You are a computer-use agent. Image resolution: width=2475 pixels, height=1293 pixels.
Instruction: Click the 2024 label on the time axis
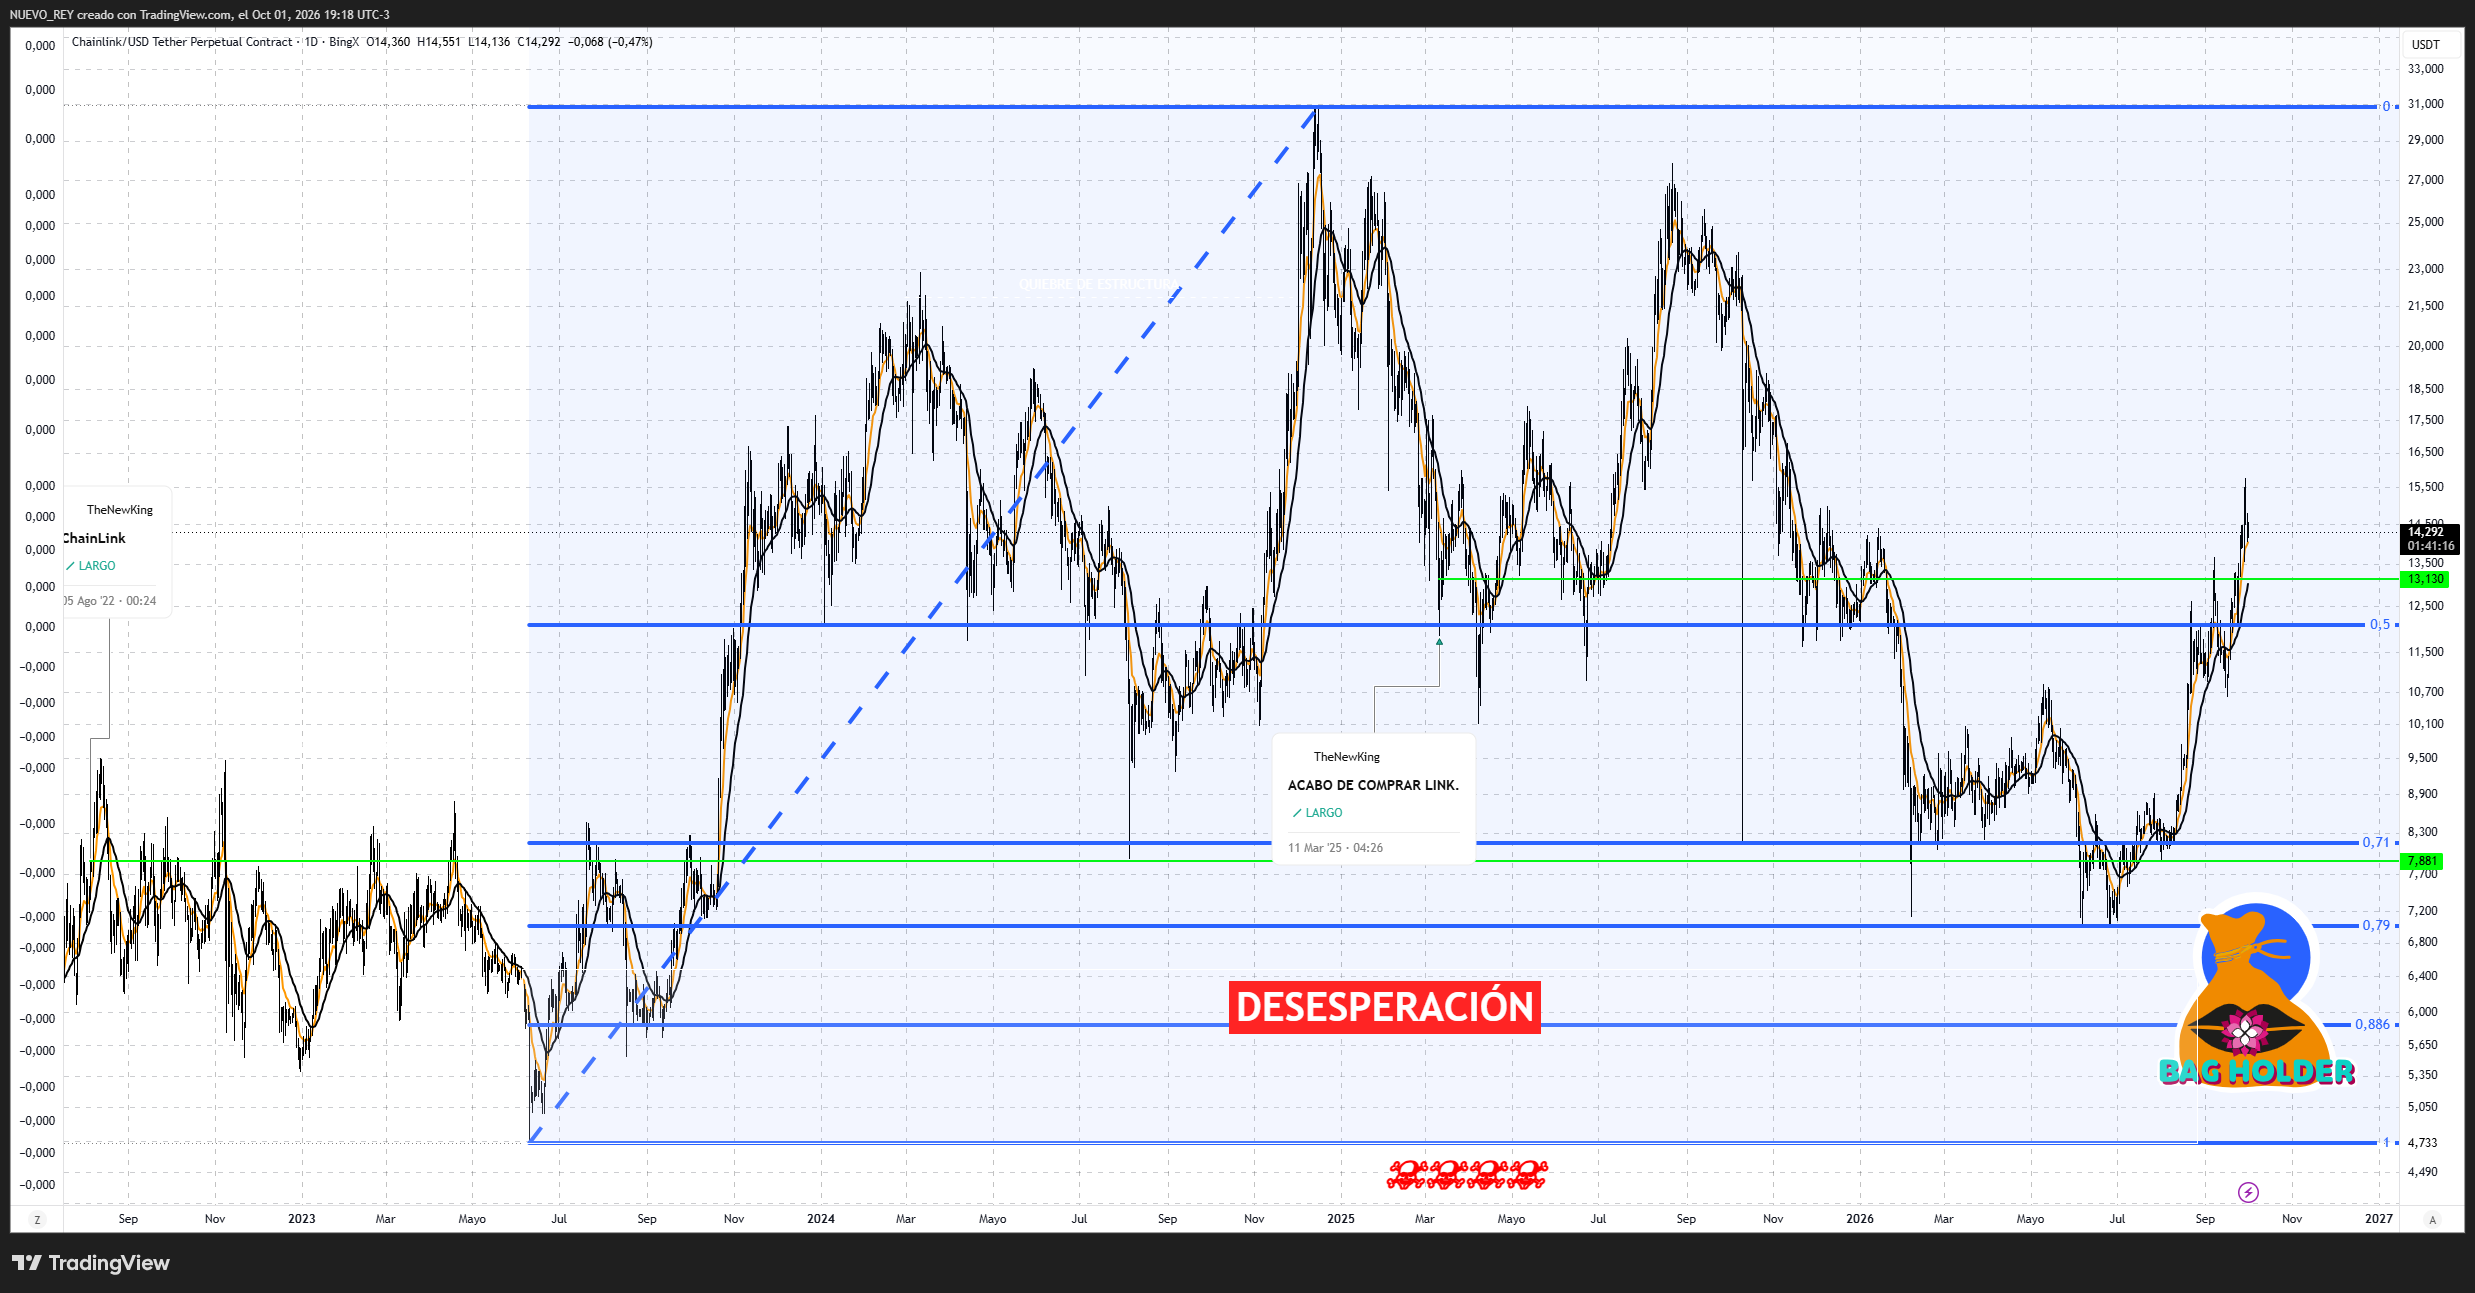point(821,1219)
